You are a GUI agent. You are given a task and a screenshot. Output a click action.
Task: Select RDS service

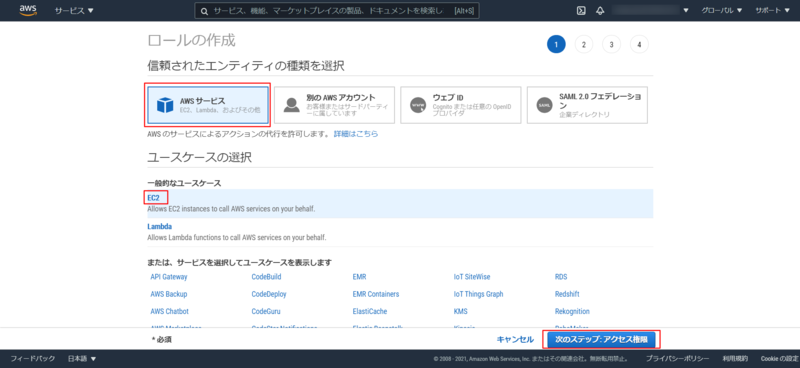pos(561,277)
